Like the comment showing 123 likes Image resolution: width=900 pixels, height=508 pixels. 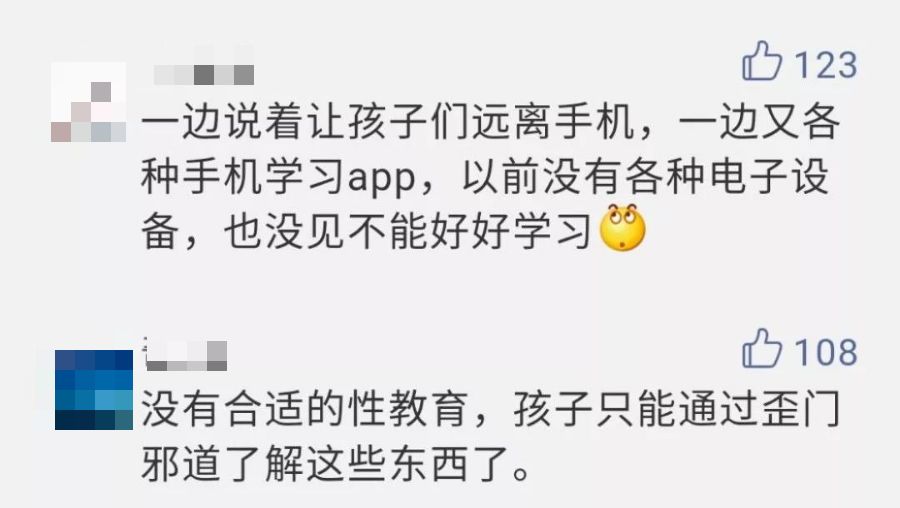click(762, 61)
